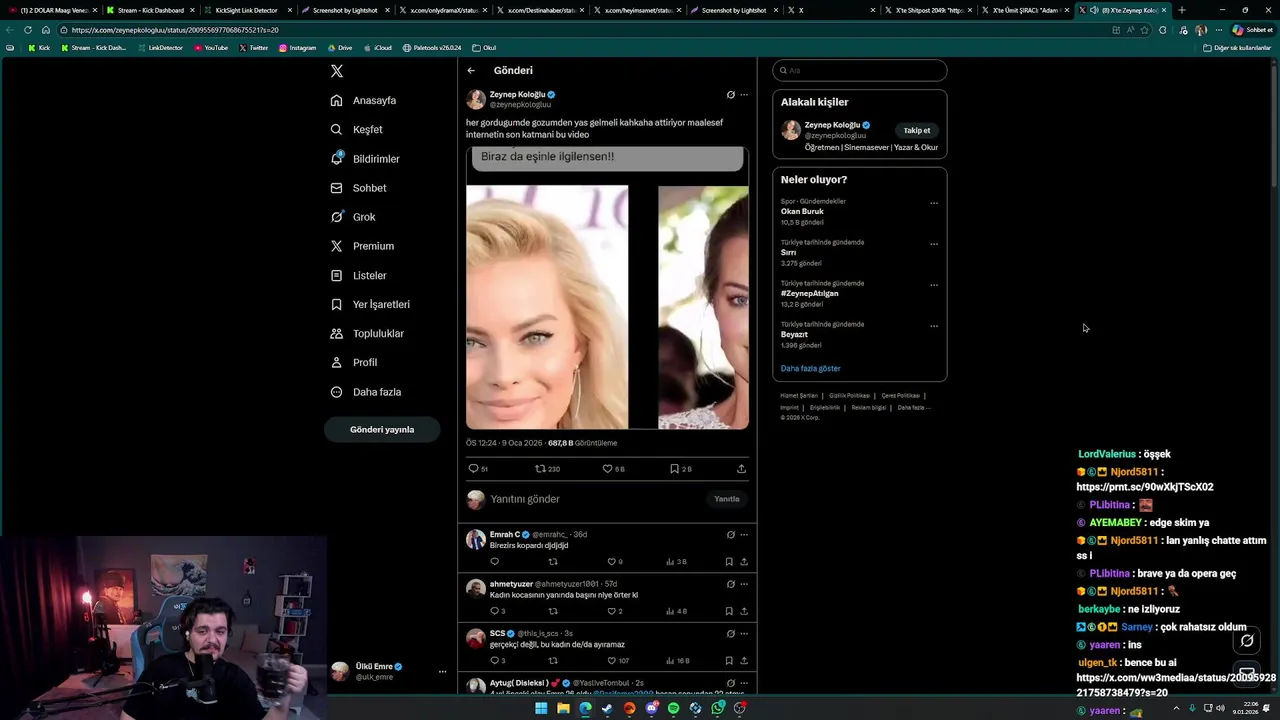The height and width of the screenshot is (720, 1280).
Task: Open Njord5811's prnt.sc chat link
Action: click(x=1145, y=487)
